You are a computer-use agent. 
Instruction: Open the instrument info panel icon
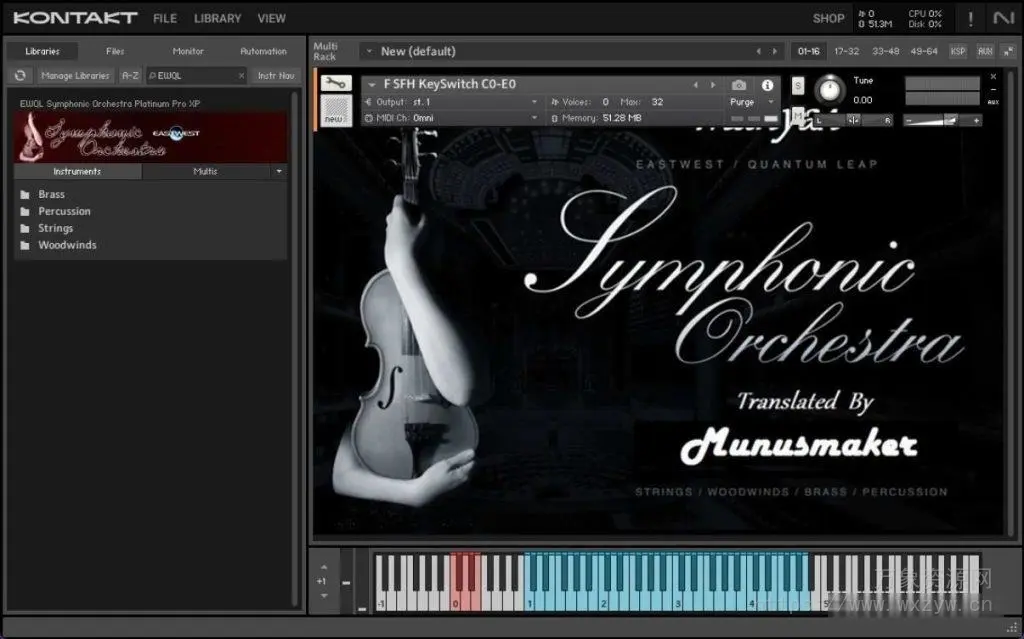pyautogui.click(x=766, y=84)
